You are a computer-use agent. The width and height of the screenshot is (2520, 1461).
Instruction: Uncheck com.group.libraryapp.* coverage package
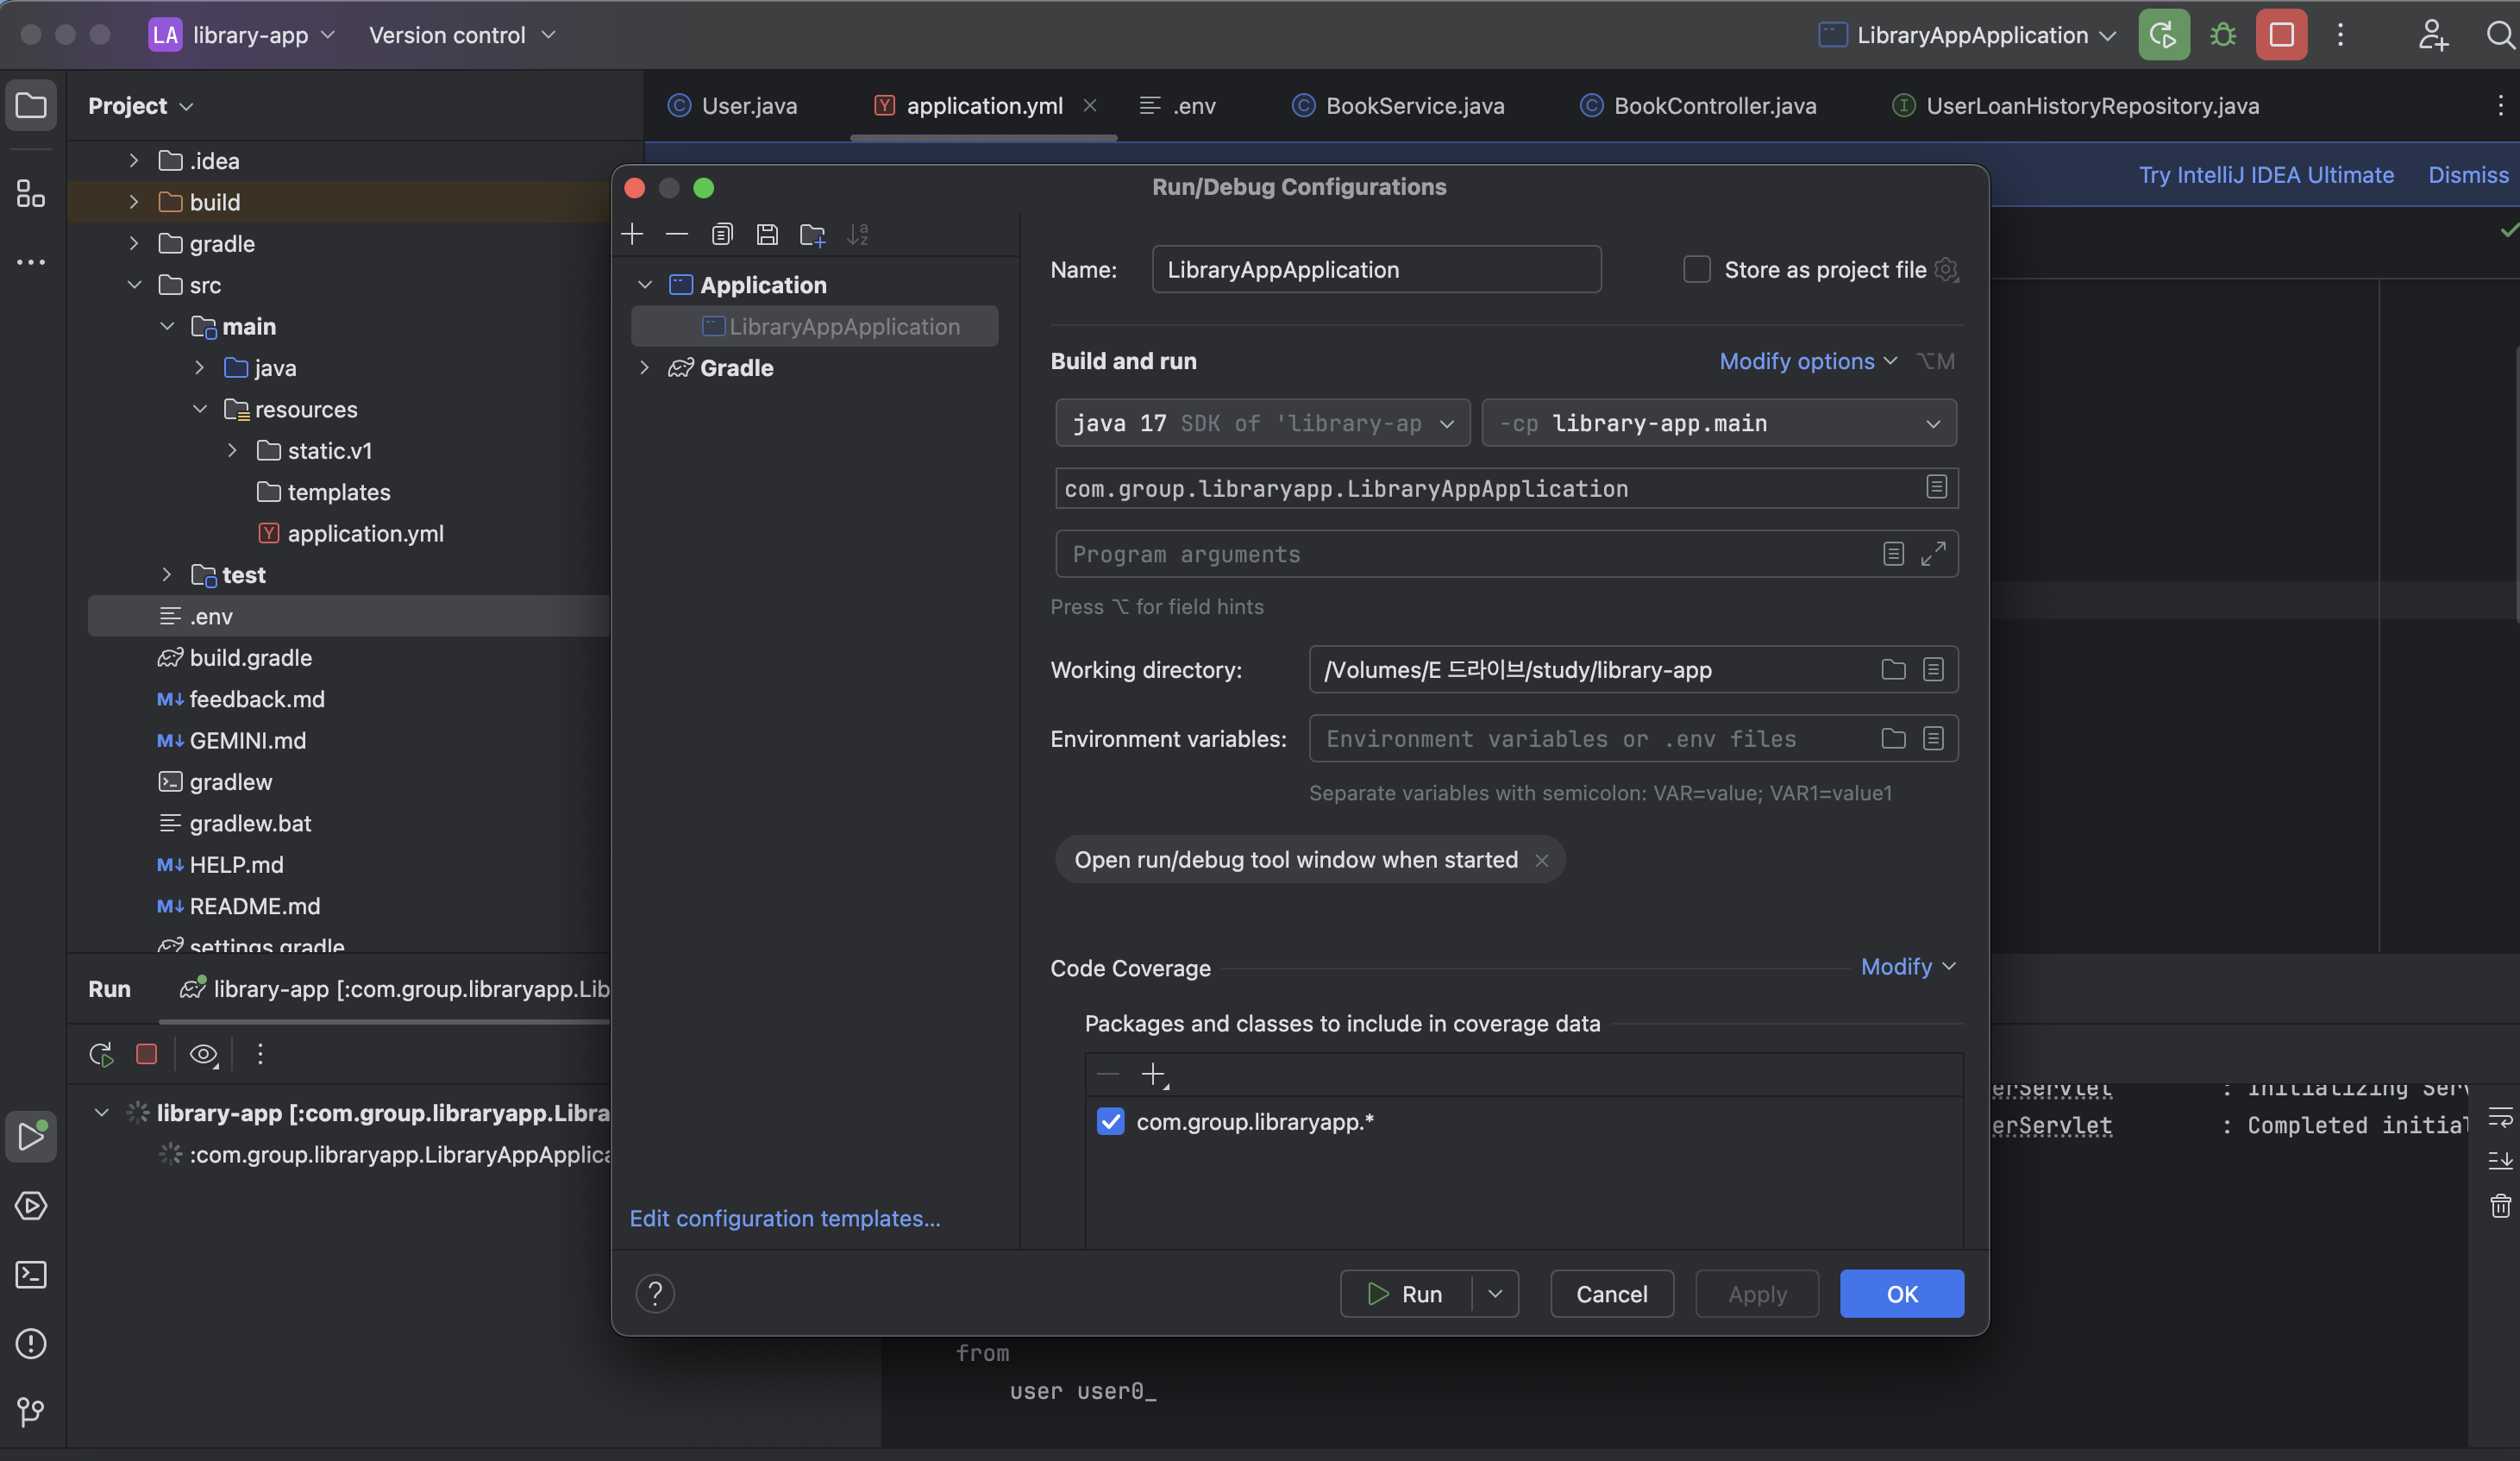pyautogui.click(x=1110, y=1121)
